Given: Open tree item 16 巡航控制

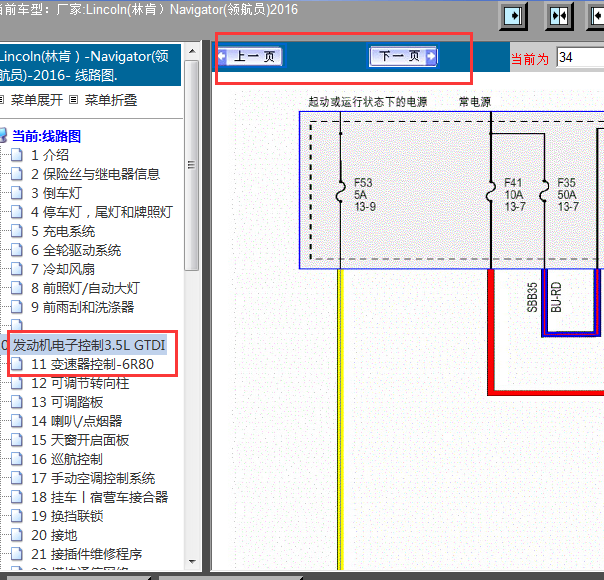Looking at the screenshot, I should (67, 459).
